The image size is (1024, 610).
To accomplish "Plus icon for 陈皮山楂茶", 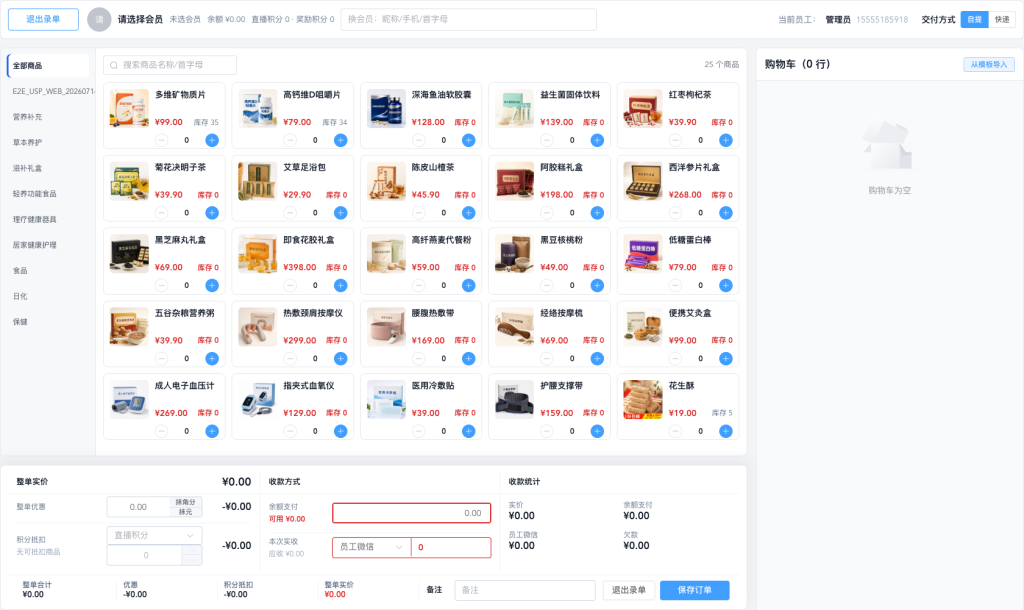I will 469,213.
